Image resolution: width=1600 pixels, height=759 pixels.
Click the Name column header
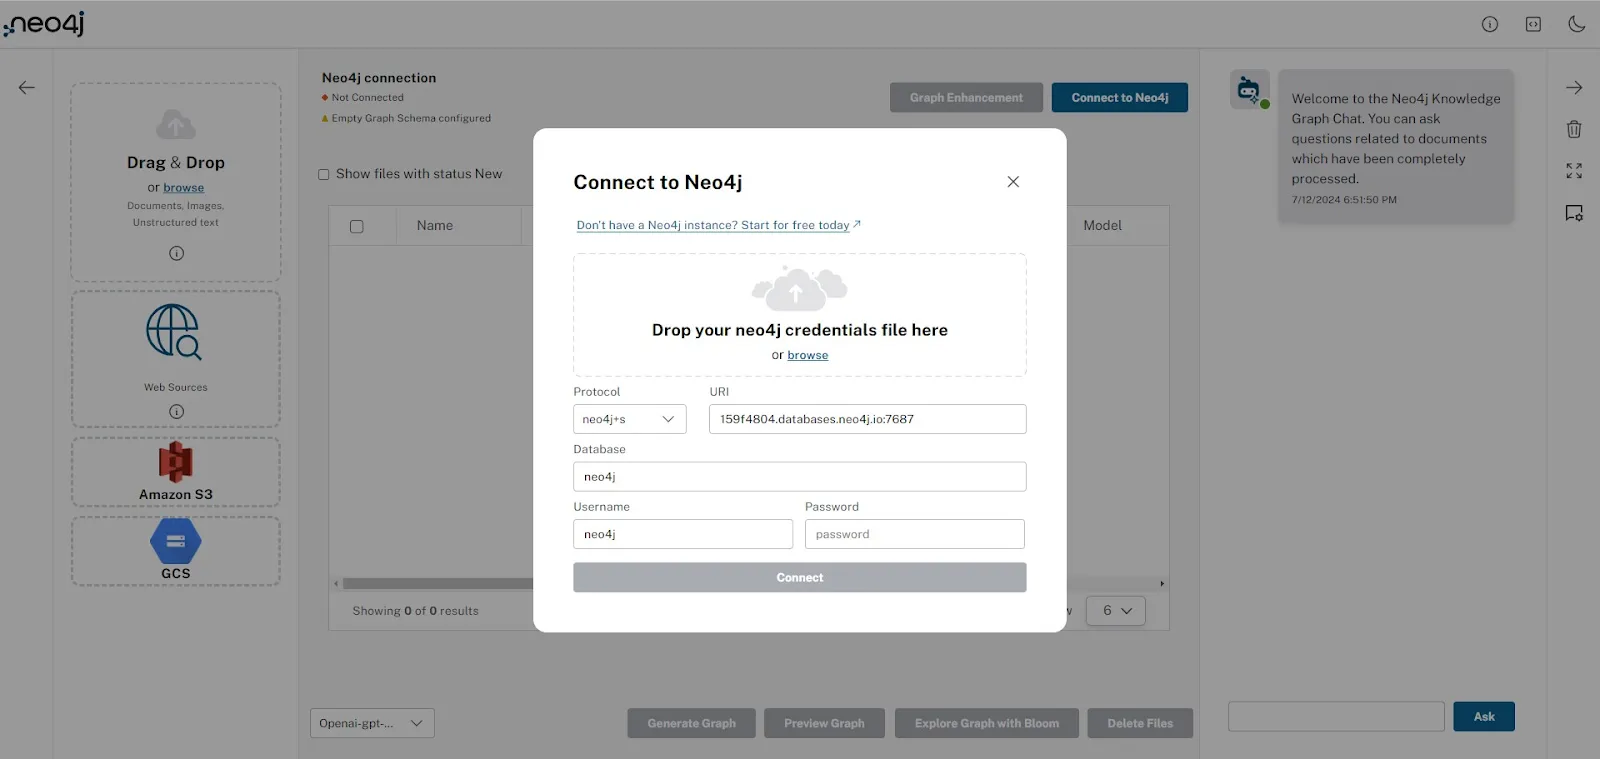coord(435,226)
